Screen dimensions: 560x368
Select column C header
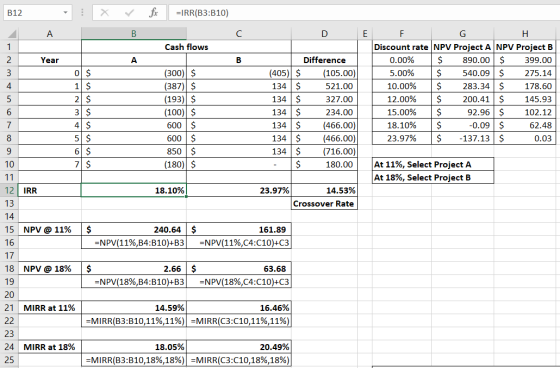239,34
